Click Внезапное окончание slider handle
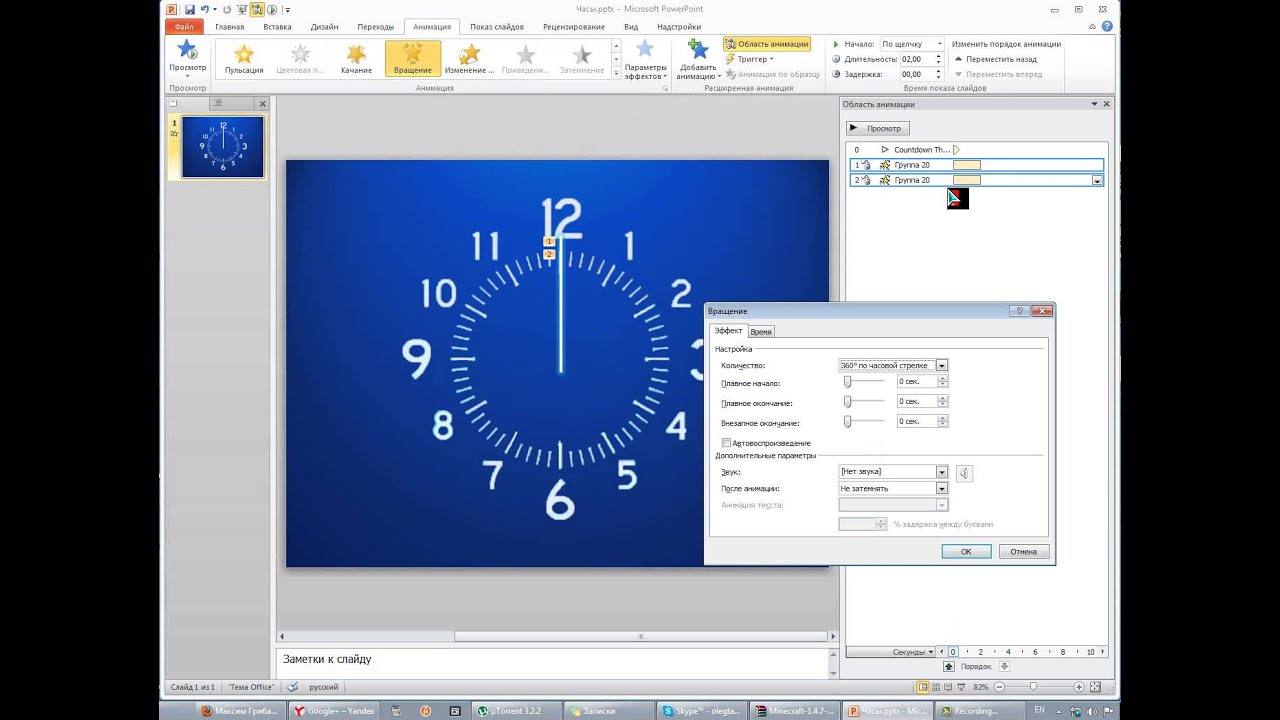This screenshot has width=1280, height=720. [x=847, y=422]
